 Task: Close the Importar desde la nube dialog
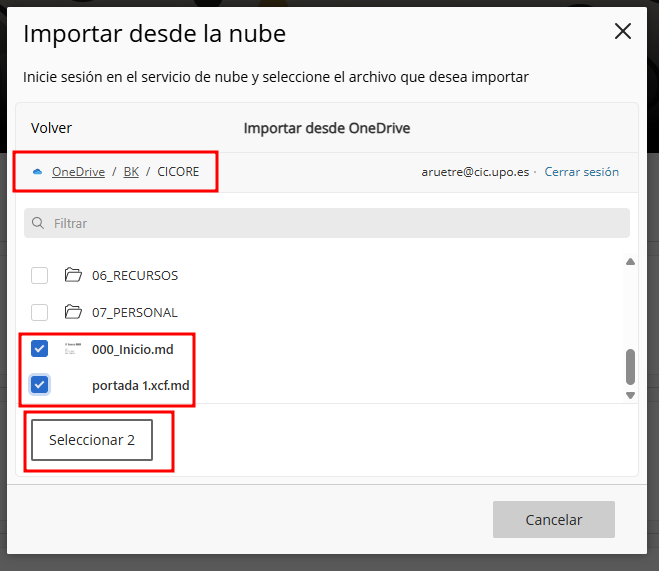pyautogui.click(x=623, y=32)
